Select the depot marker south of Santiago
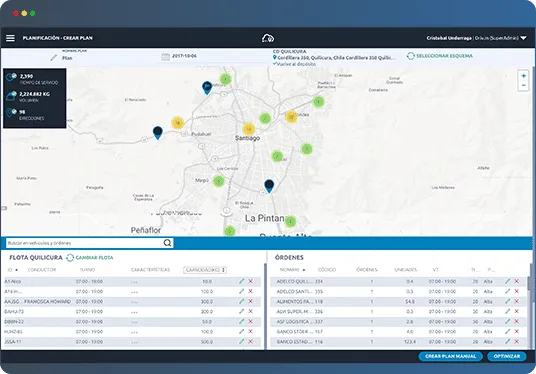This screenshot has height=374, width=536. pos(269,186)
